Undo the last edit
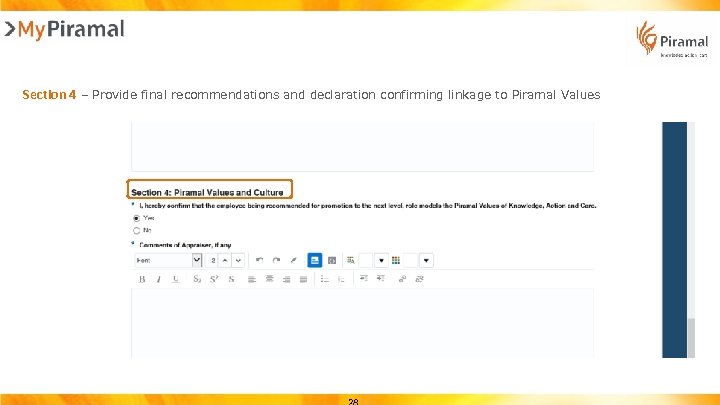The image size is (720, 405). tap(259, 260)
